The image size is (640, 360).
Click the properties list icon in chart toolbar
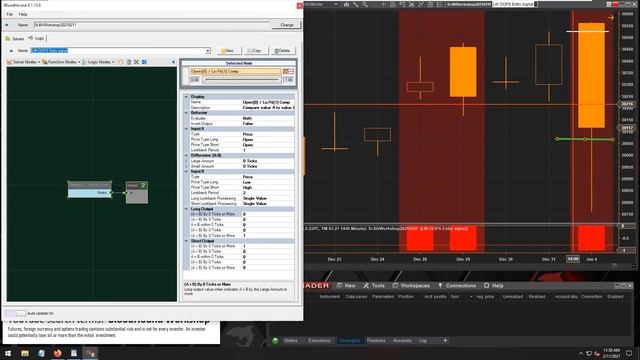pyautogui.click(x=440, y=4)
